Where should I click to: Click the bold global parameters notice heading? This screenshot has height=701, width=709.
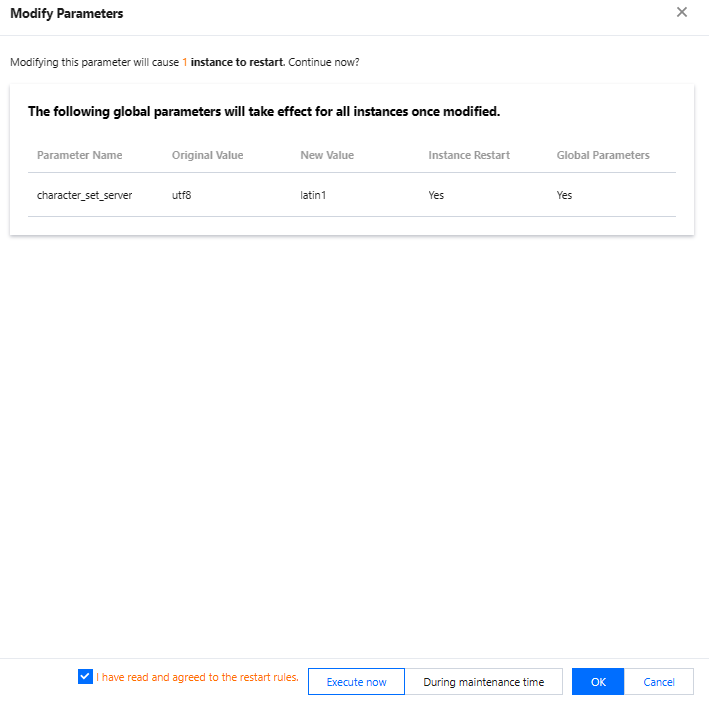pos(264,112)
